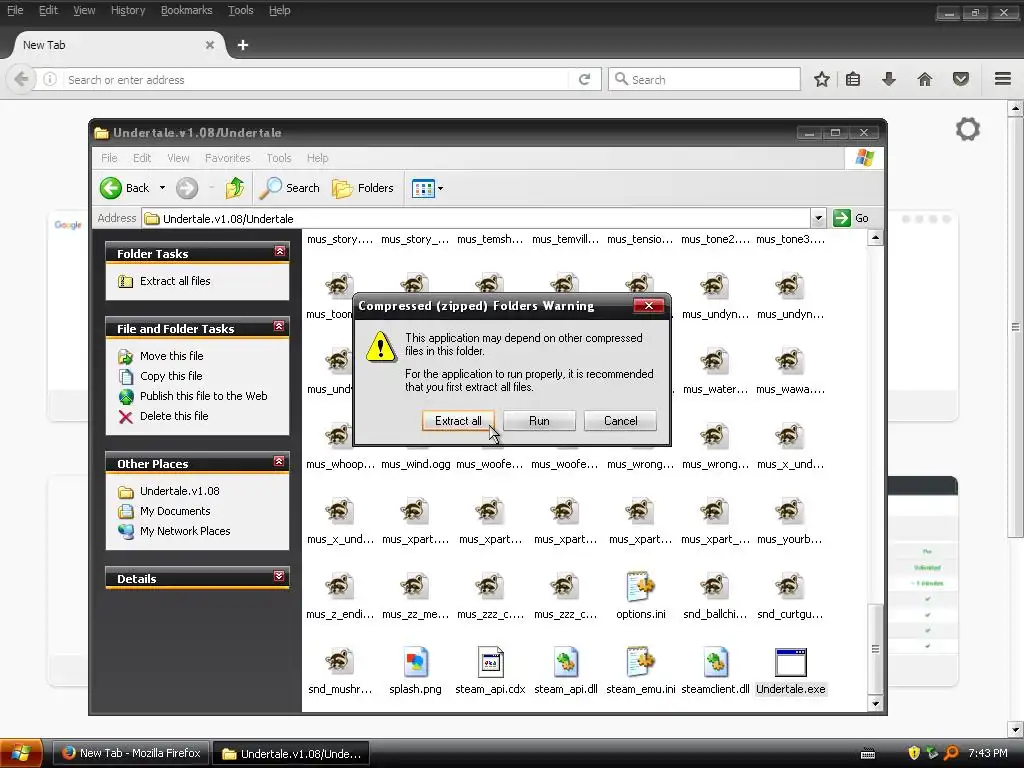Select the options.ini file icon
This screenshot has width=1024, height=768.
point(641,587)
